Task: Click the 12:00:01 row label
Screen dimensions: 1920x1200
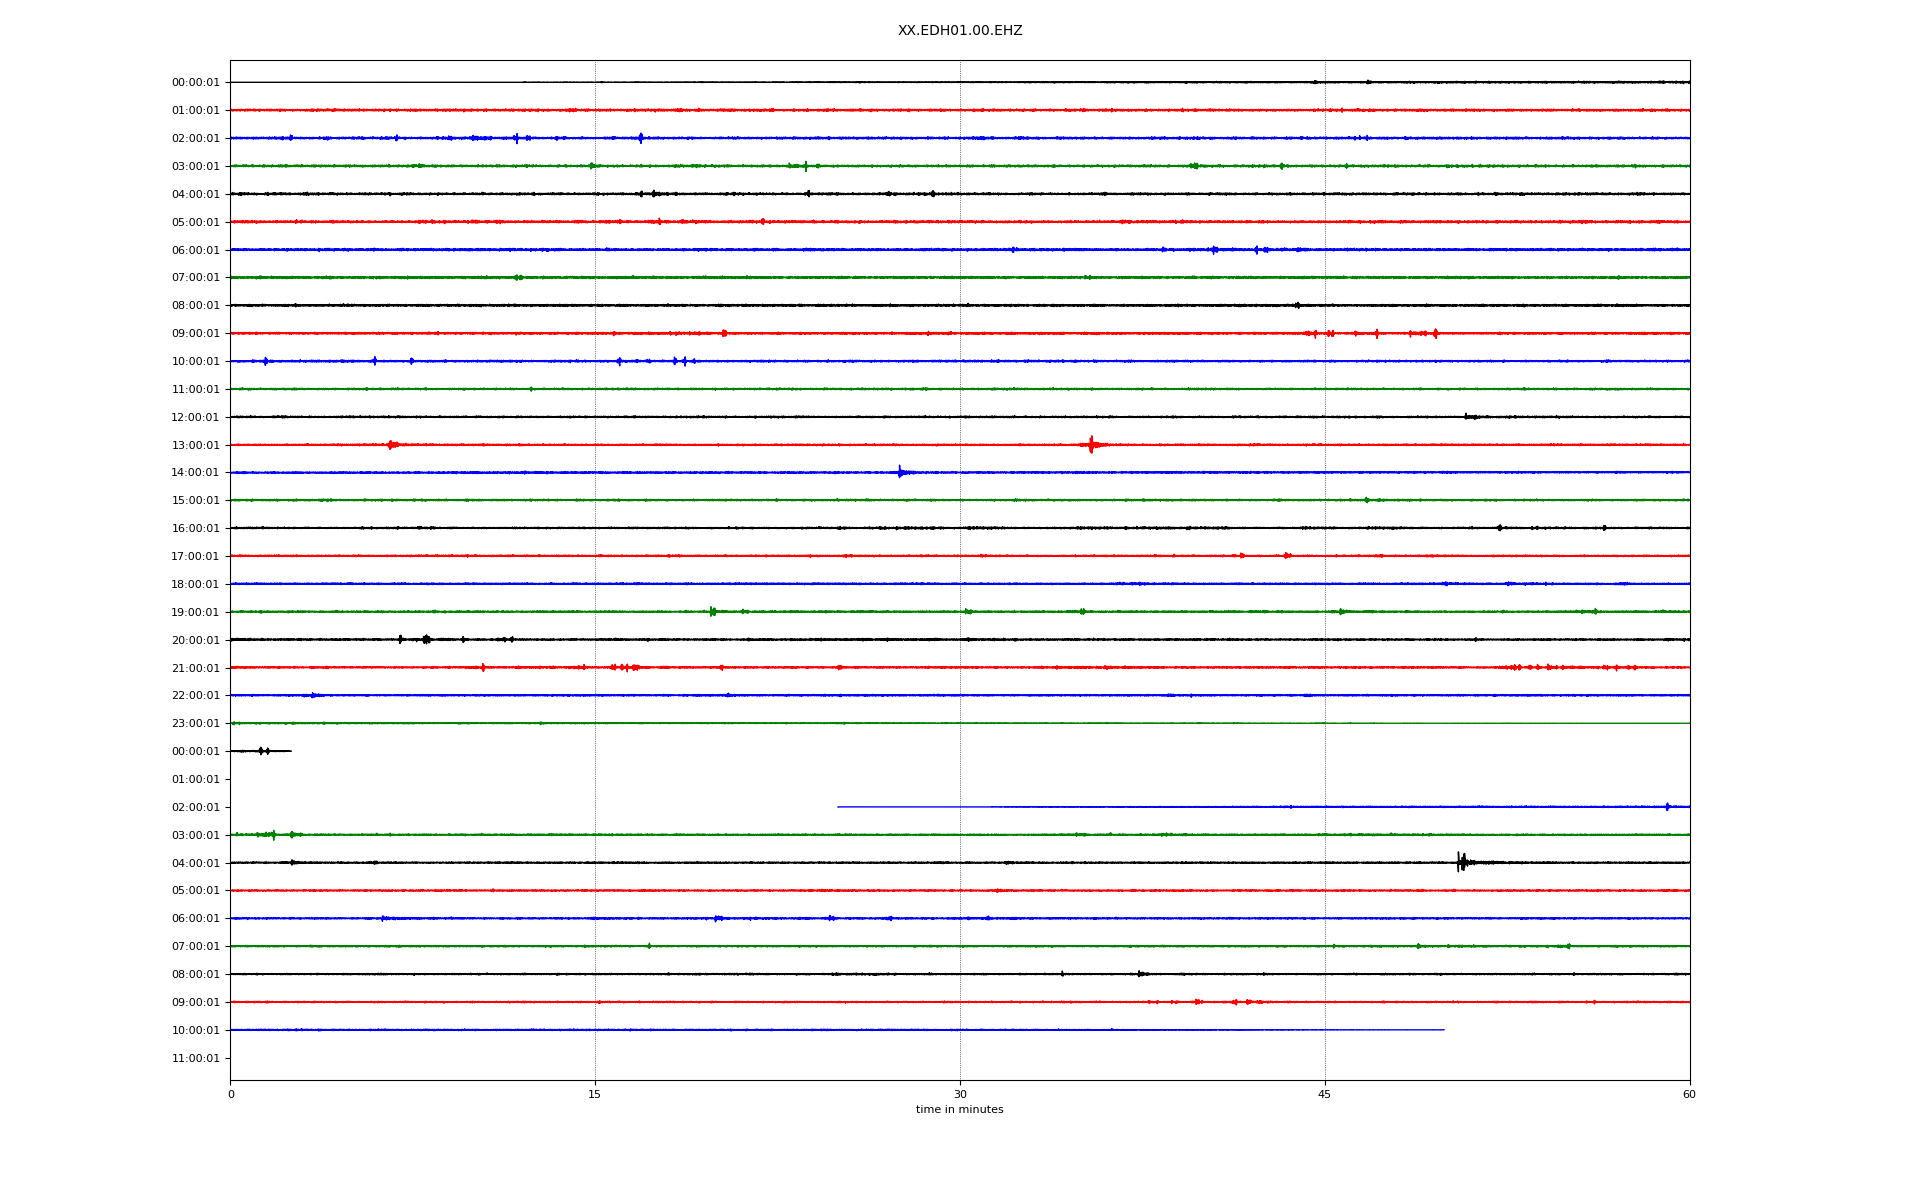Action: [x=195, y=417]
